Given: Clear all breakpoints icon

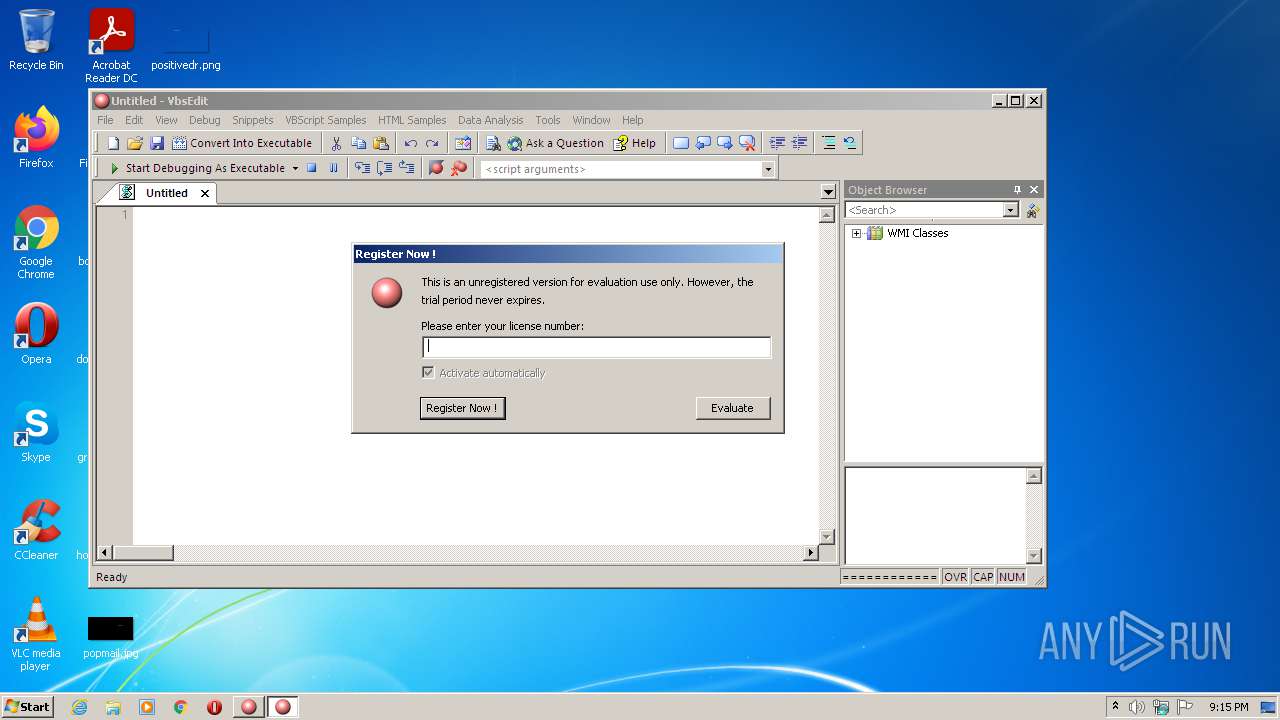Looking at the screenshot, I should point(458,168).
